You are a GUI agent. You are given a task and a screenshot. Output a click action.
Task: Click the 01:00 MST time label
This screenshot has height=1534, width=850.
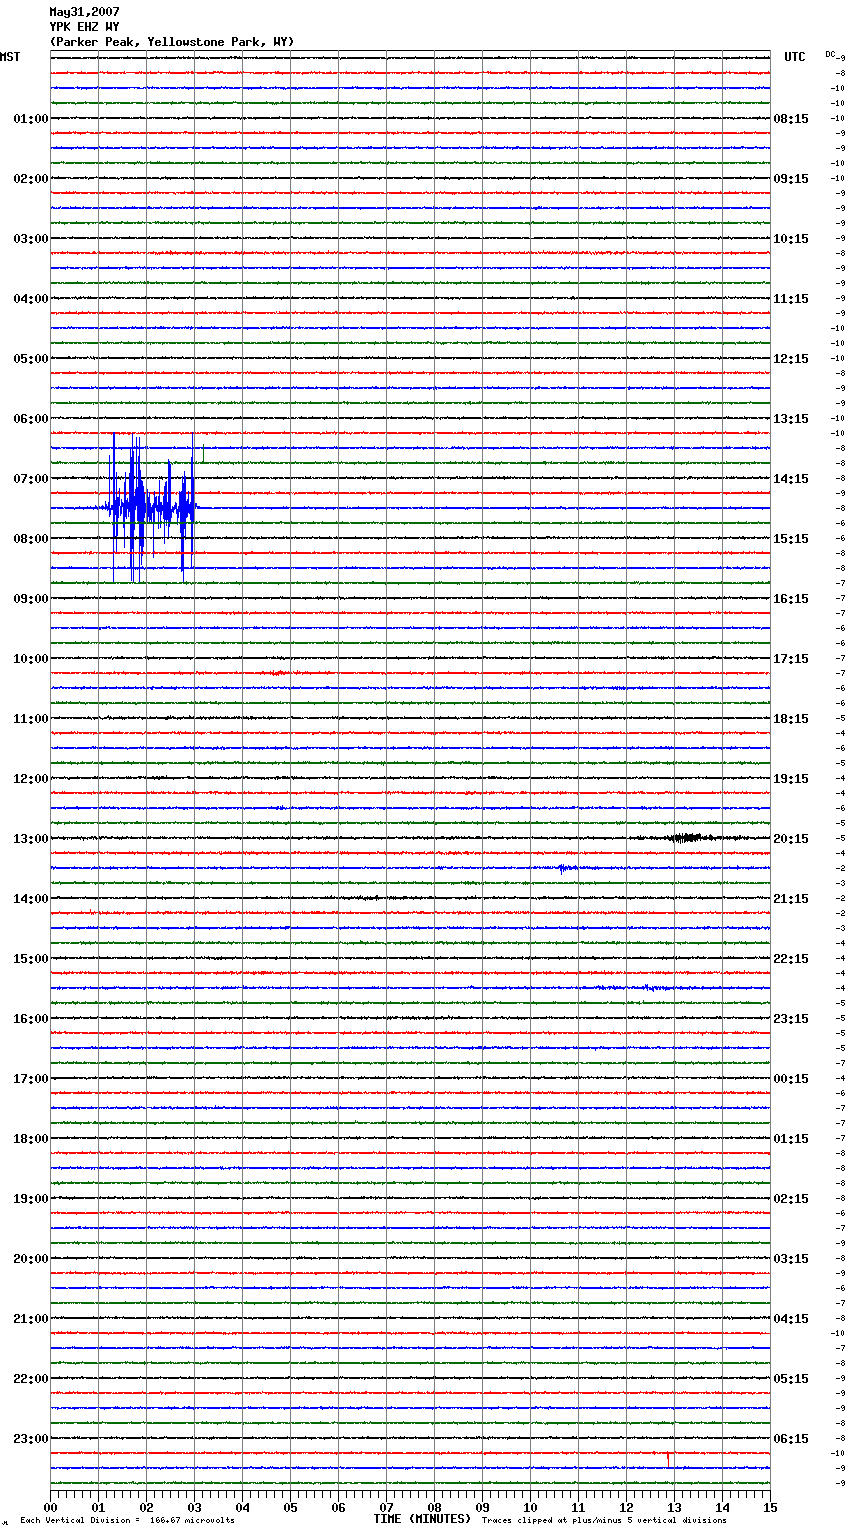31,119
